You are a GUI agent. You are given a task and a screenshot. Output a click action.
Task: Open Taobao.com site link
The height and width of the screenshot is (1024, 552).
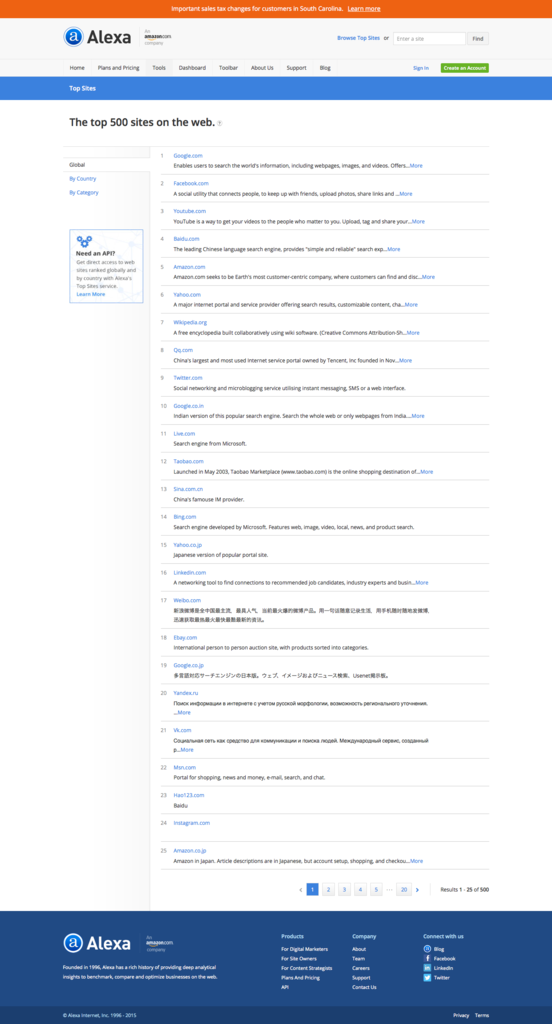(x=189, y=461)
